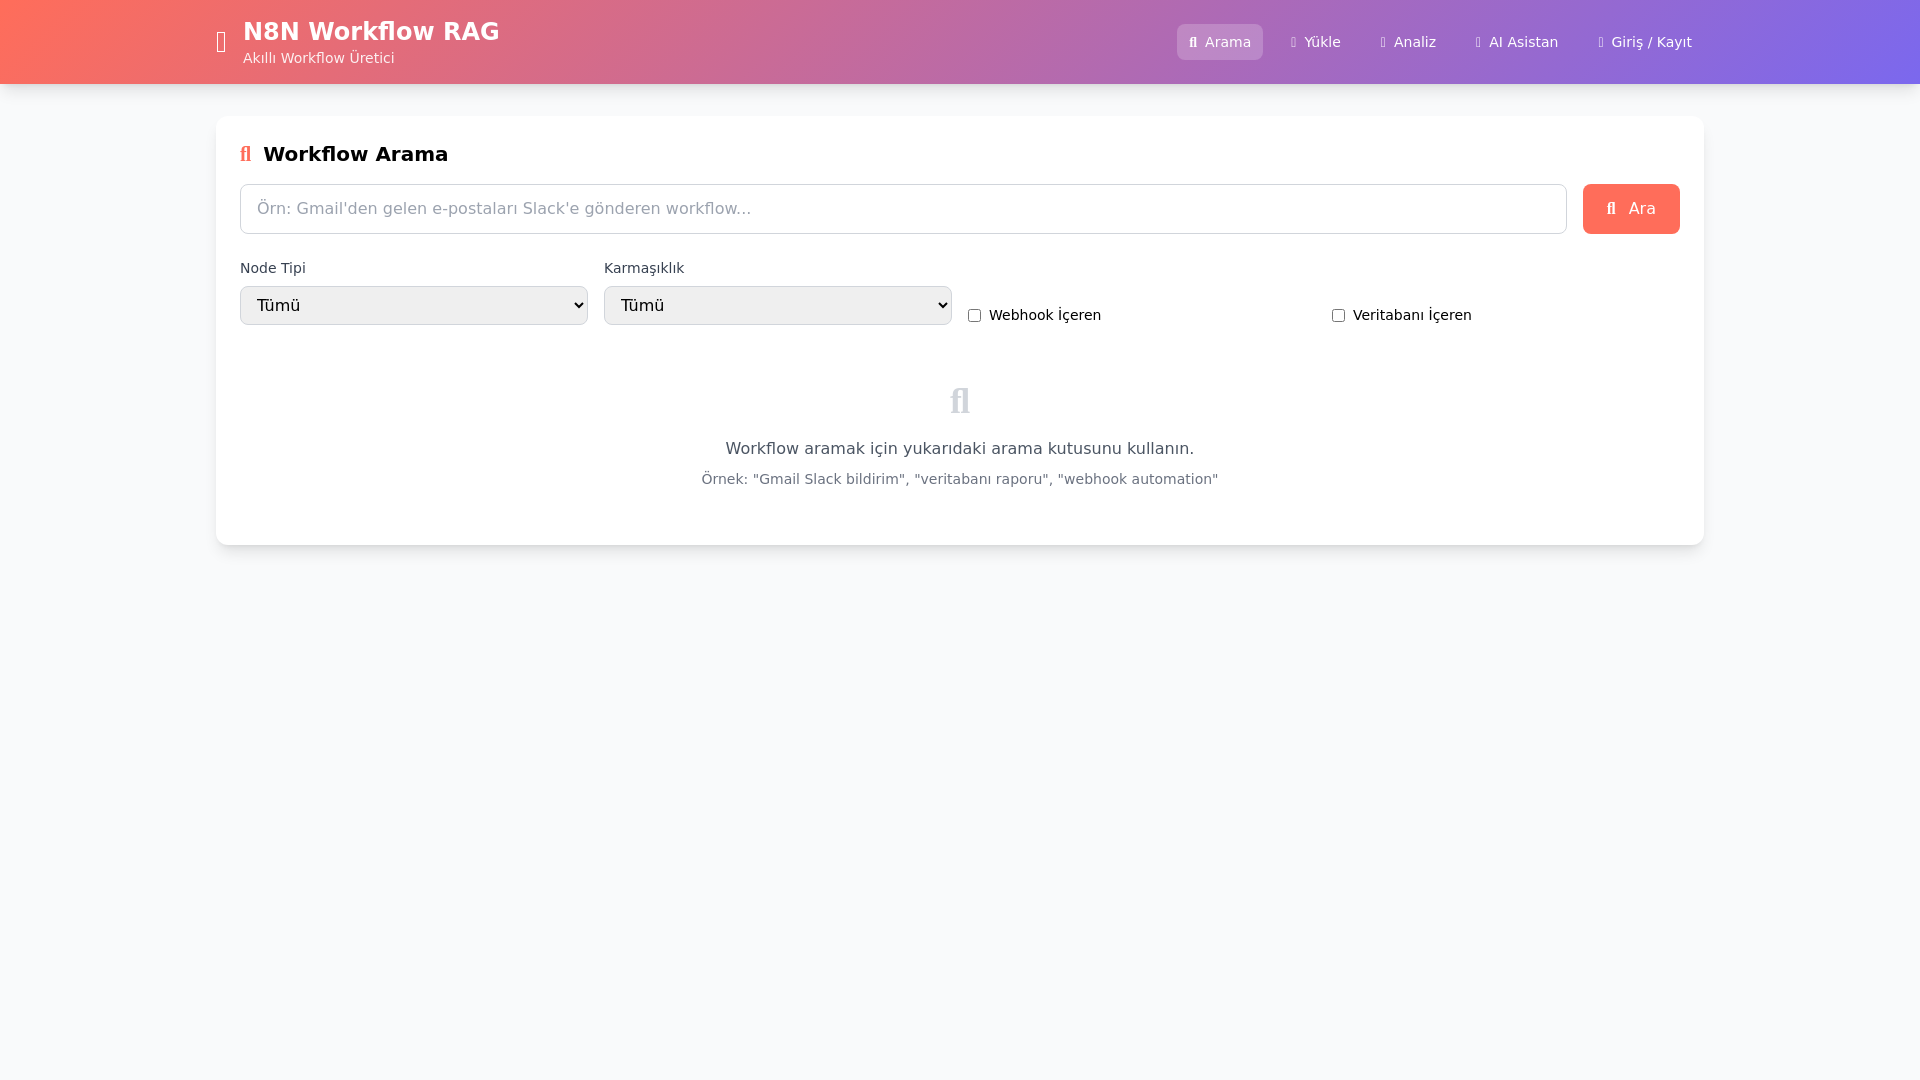Switch to the Analiz section
The image size is (1920, 1080).
pyautogui.click(x=1408, y=42)
